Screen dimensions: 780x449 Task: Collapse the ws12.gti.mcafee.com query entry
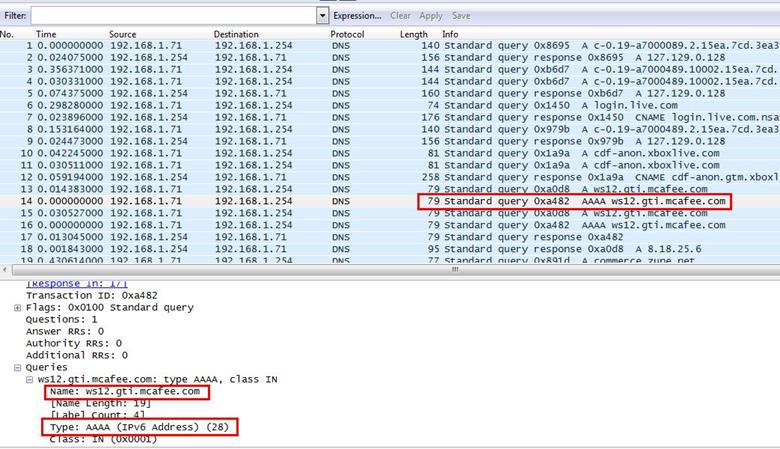tap(30, 379)
